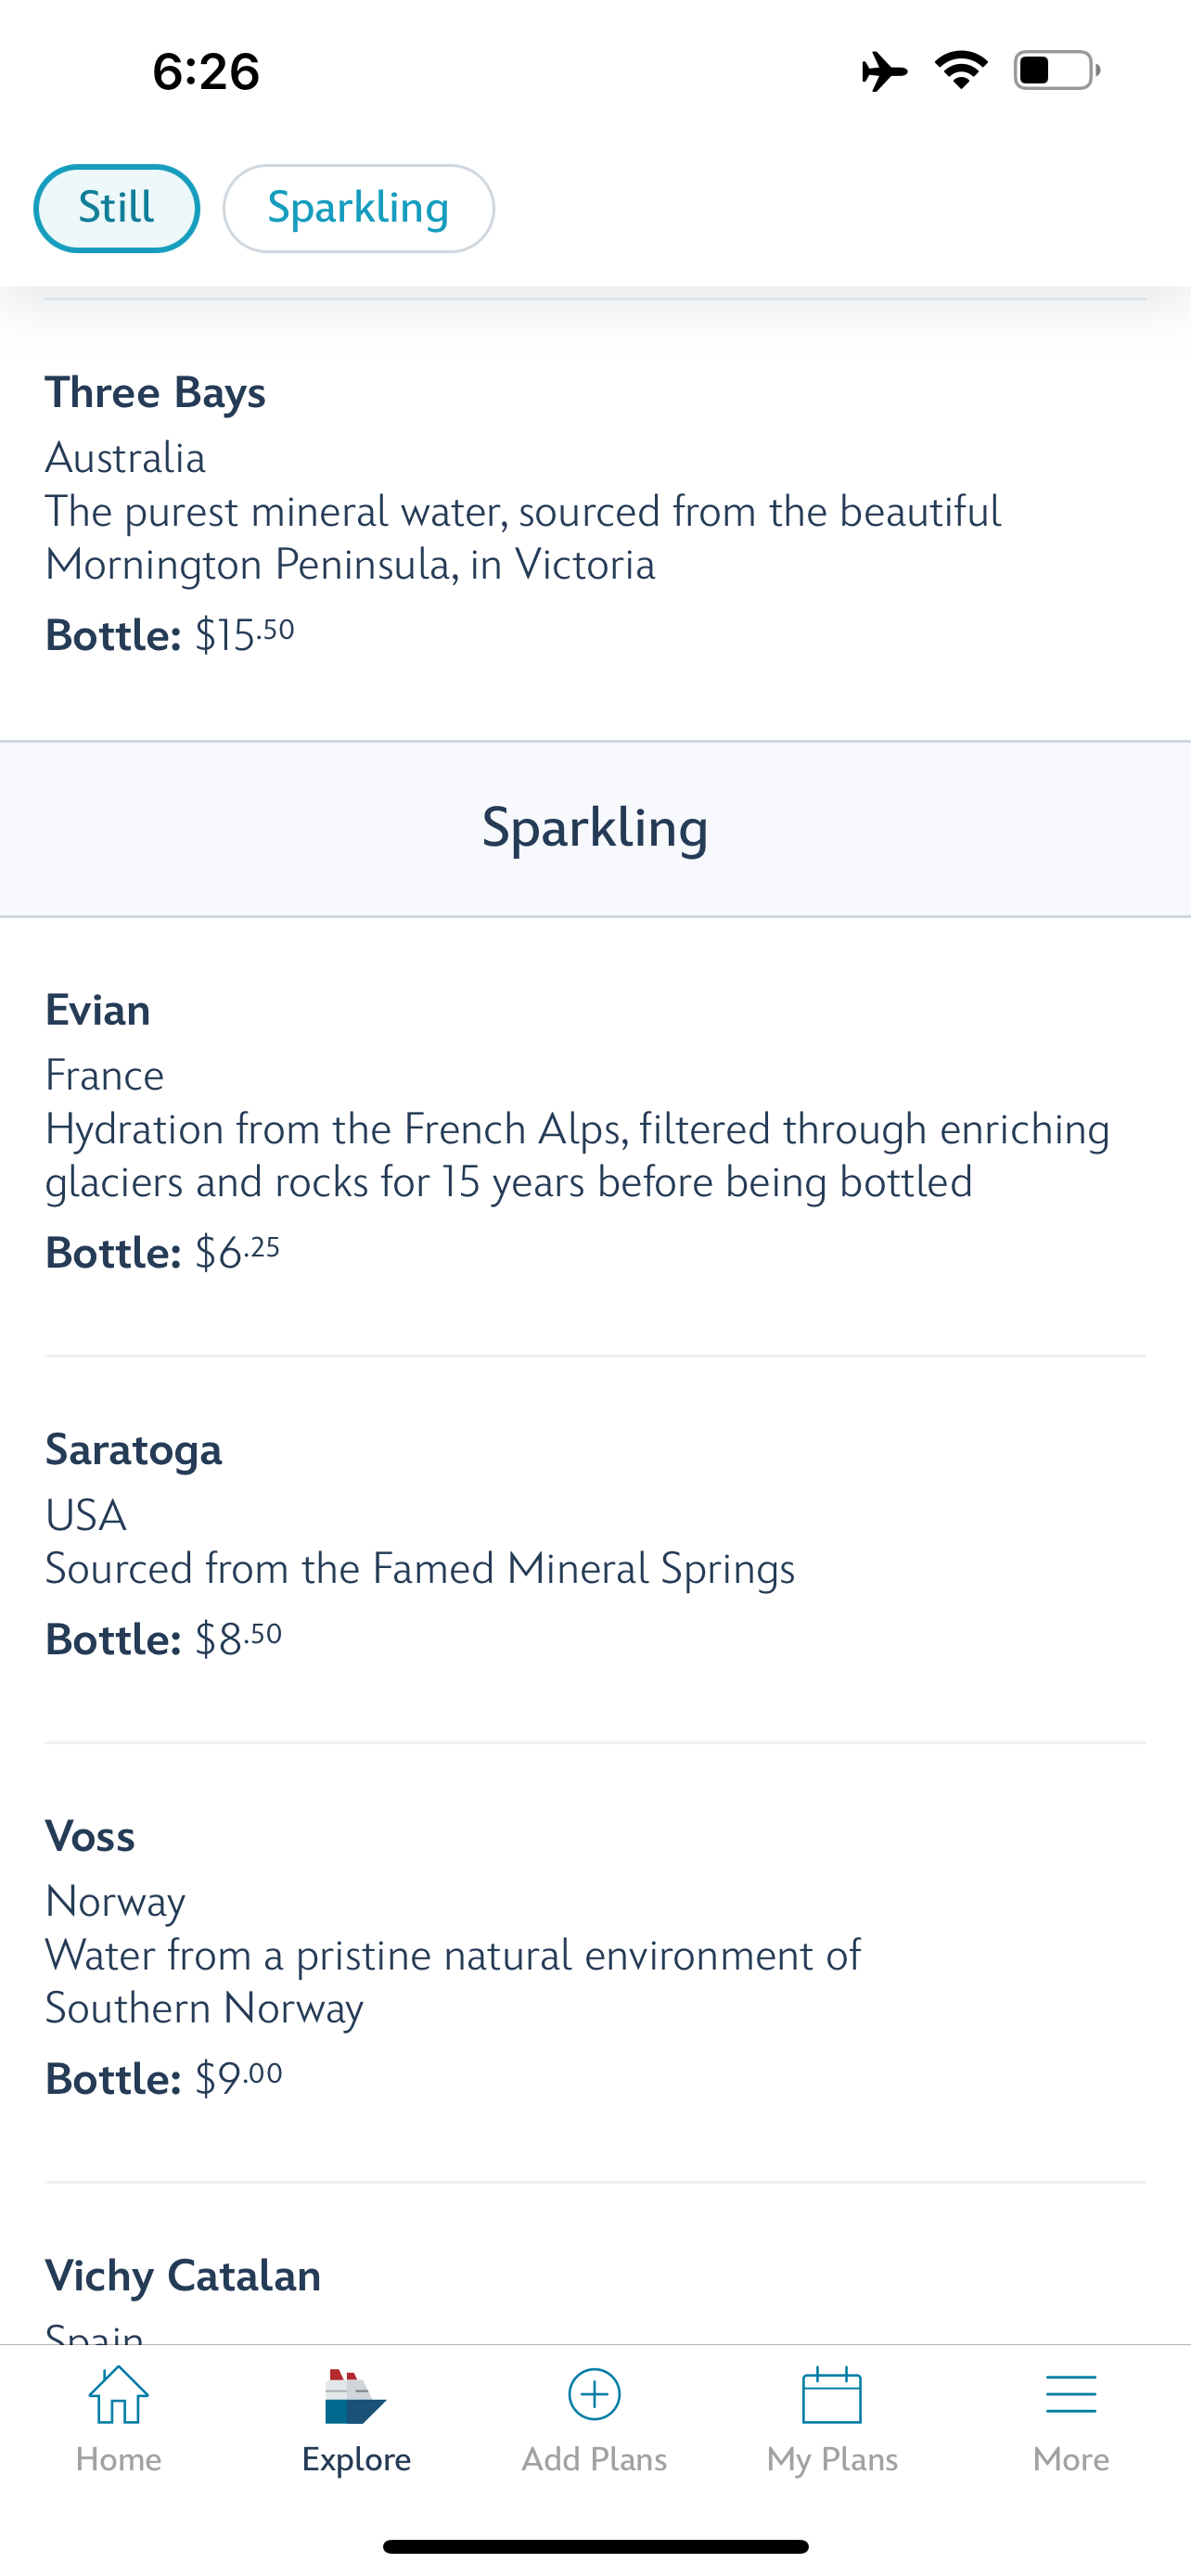Image resolution: width=1191 pixels, height=2576 pixels.
Task: Open the More hamburger menu icon
Action: click(1070, 2394)
